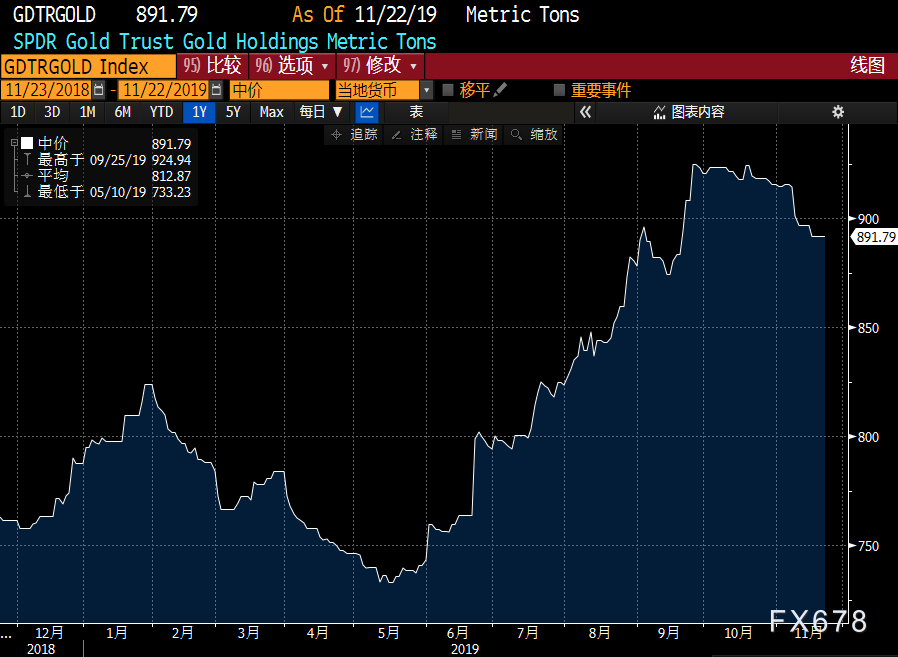Select the 3D range tab

click(x=52, y=112)
